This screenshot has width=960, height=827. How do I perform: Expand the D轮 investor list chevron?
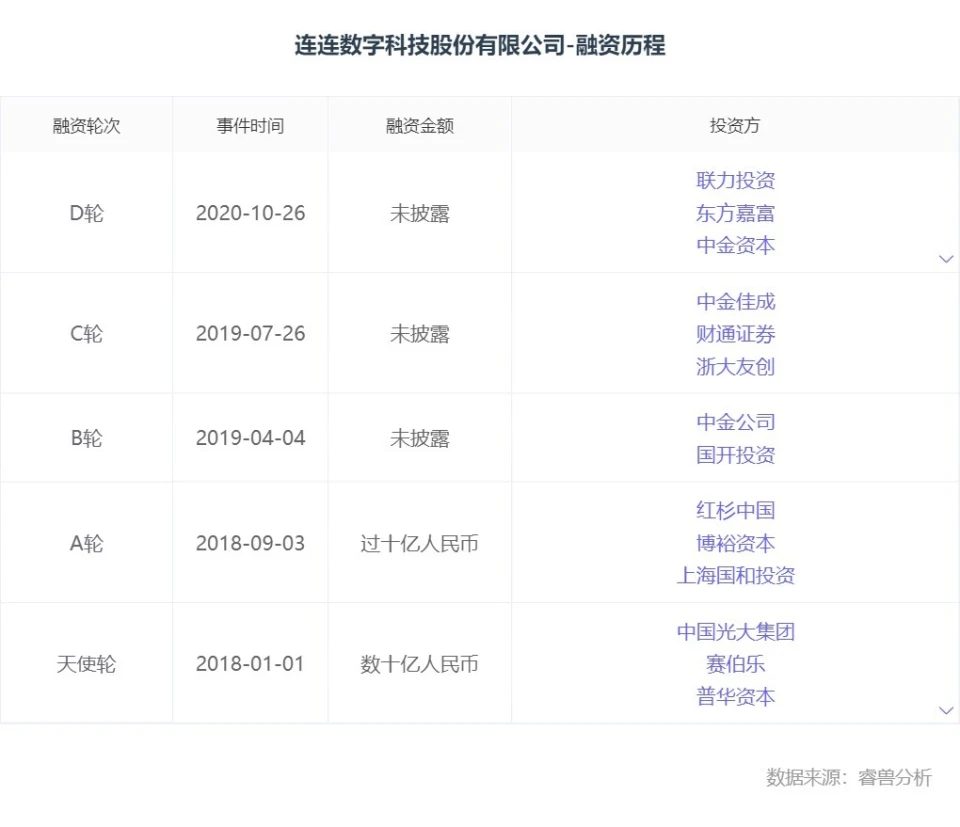tap(945, 259)
